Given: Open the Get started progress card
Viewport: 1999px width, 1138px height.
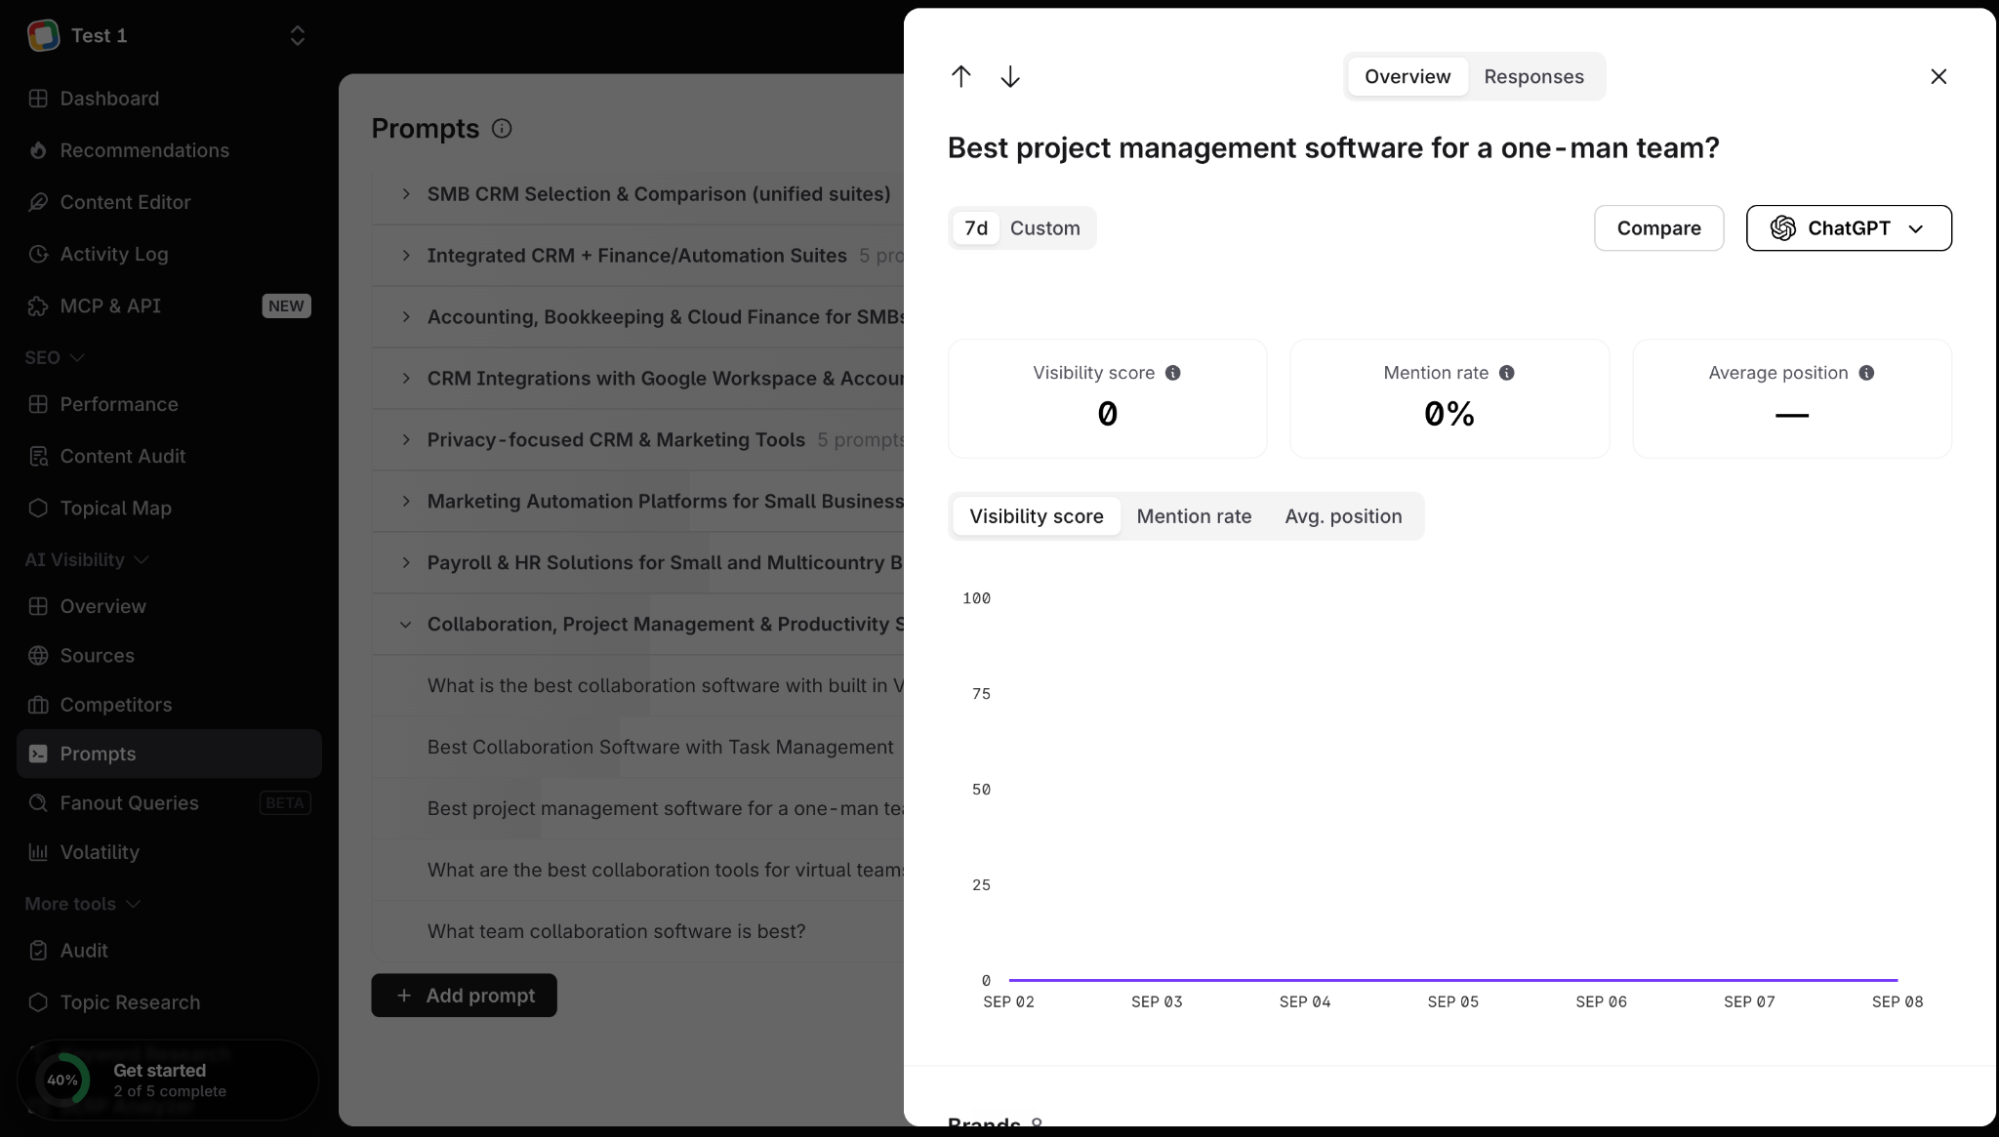Looking at the screenshot, I should [168, 1081].
